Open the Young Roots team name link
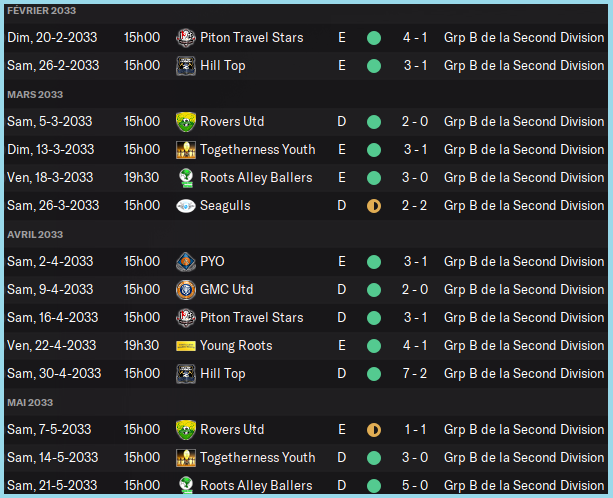Viewport: 613px width, 498px height. pos(236,346)
